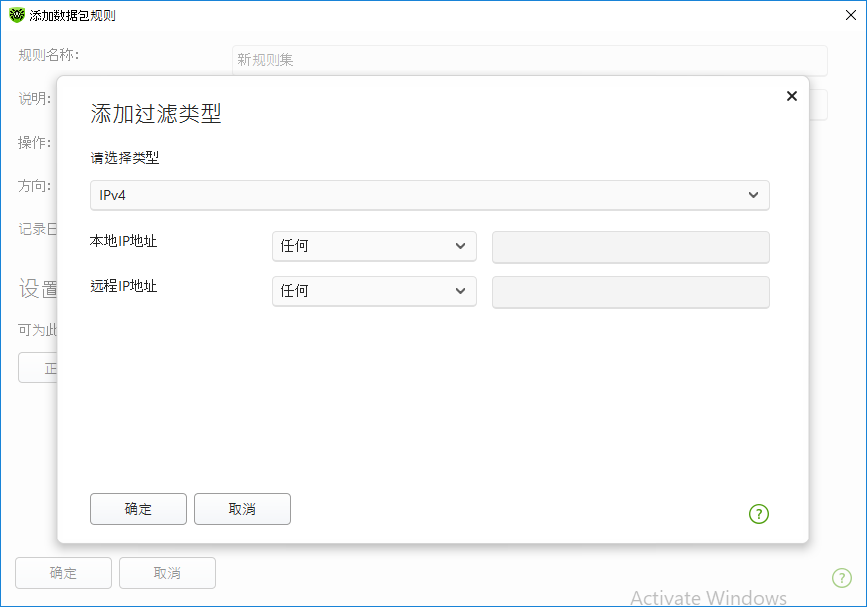The width and height of the screenshot is (867, 607).
Task: Click the dimmed 取消 button behind the dialog
Action: [167, 573]
